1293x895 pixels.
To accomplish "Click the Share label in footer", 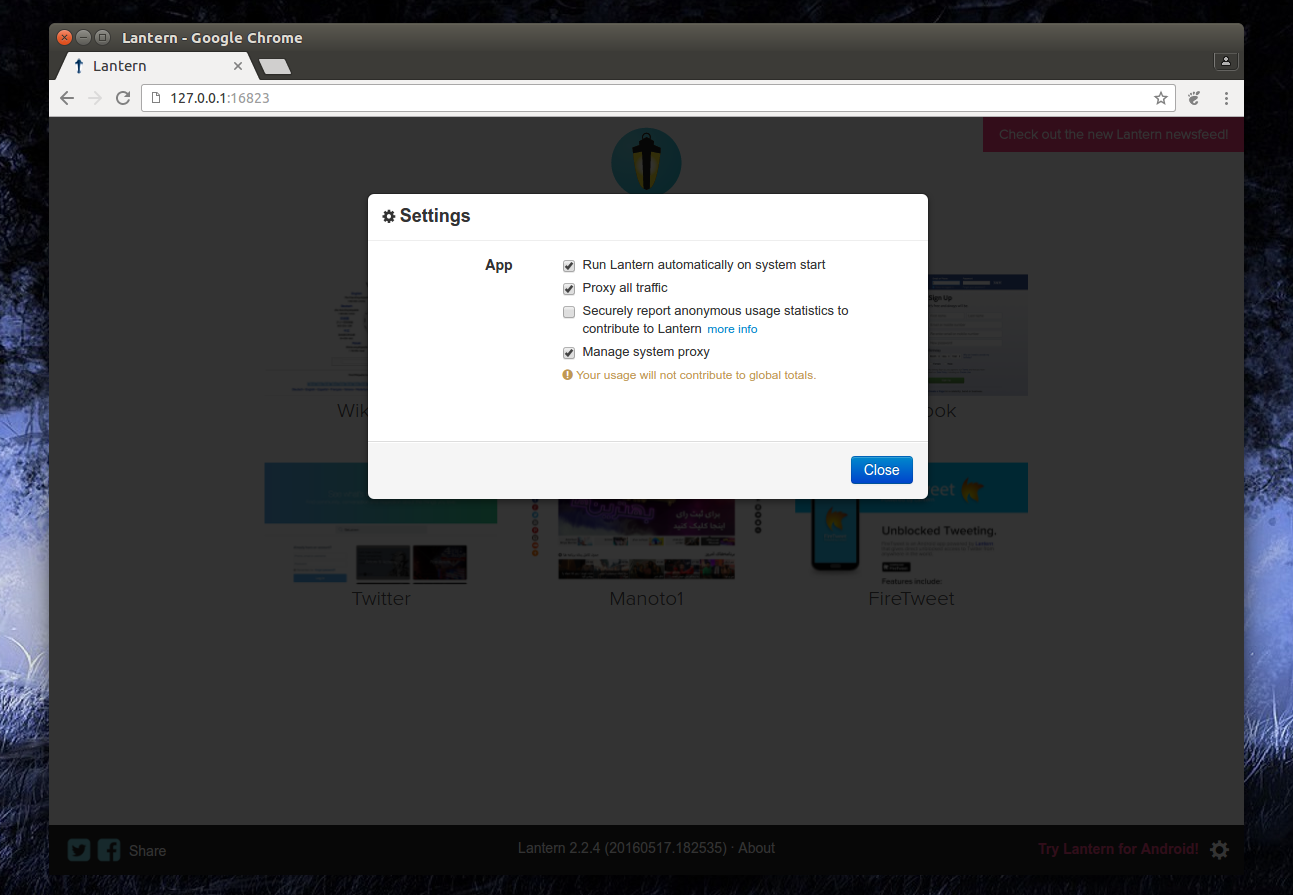I will [x=147, y=851].
